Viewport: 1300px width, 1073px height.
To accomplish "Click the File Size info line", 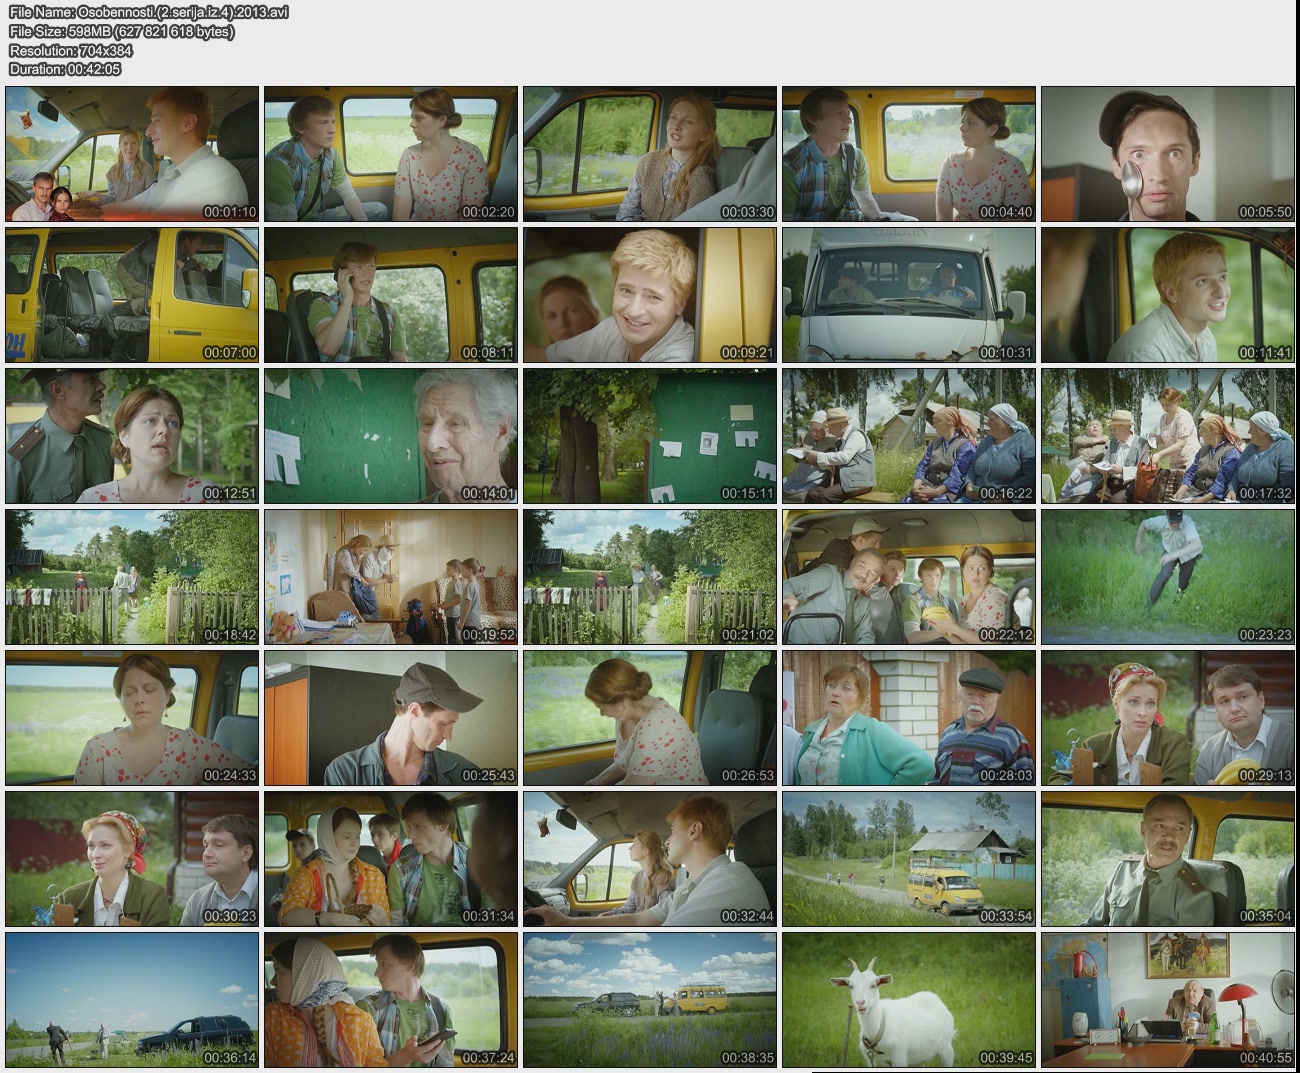I will (121, 31).
